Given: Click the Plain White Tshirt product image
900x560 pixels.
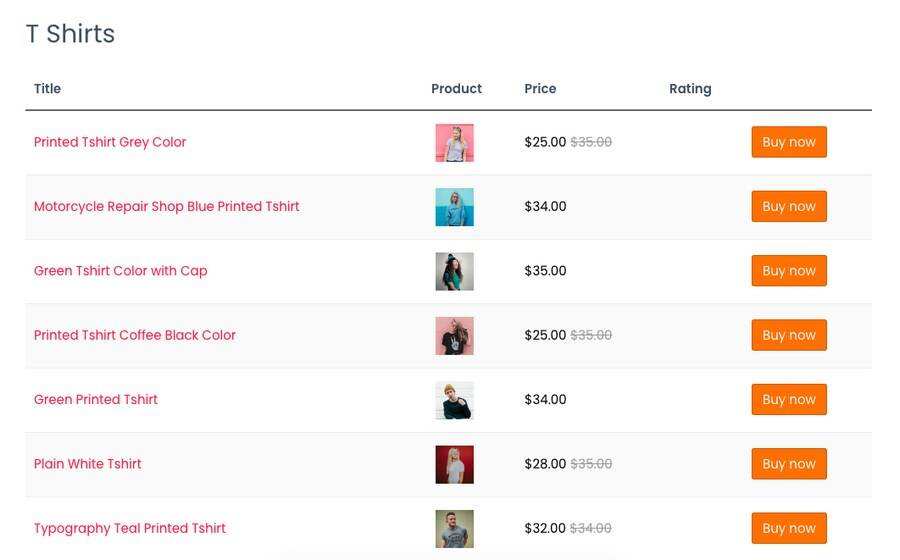Looking at the screenshot, I should [x=454, y=464].
